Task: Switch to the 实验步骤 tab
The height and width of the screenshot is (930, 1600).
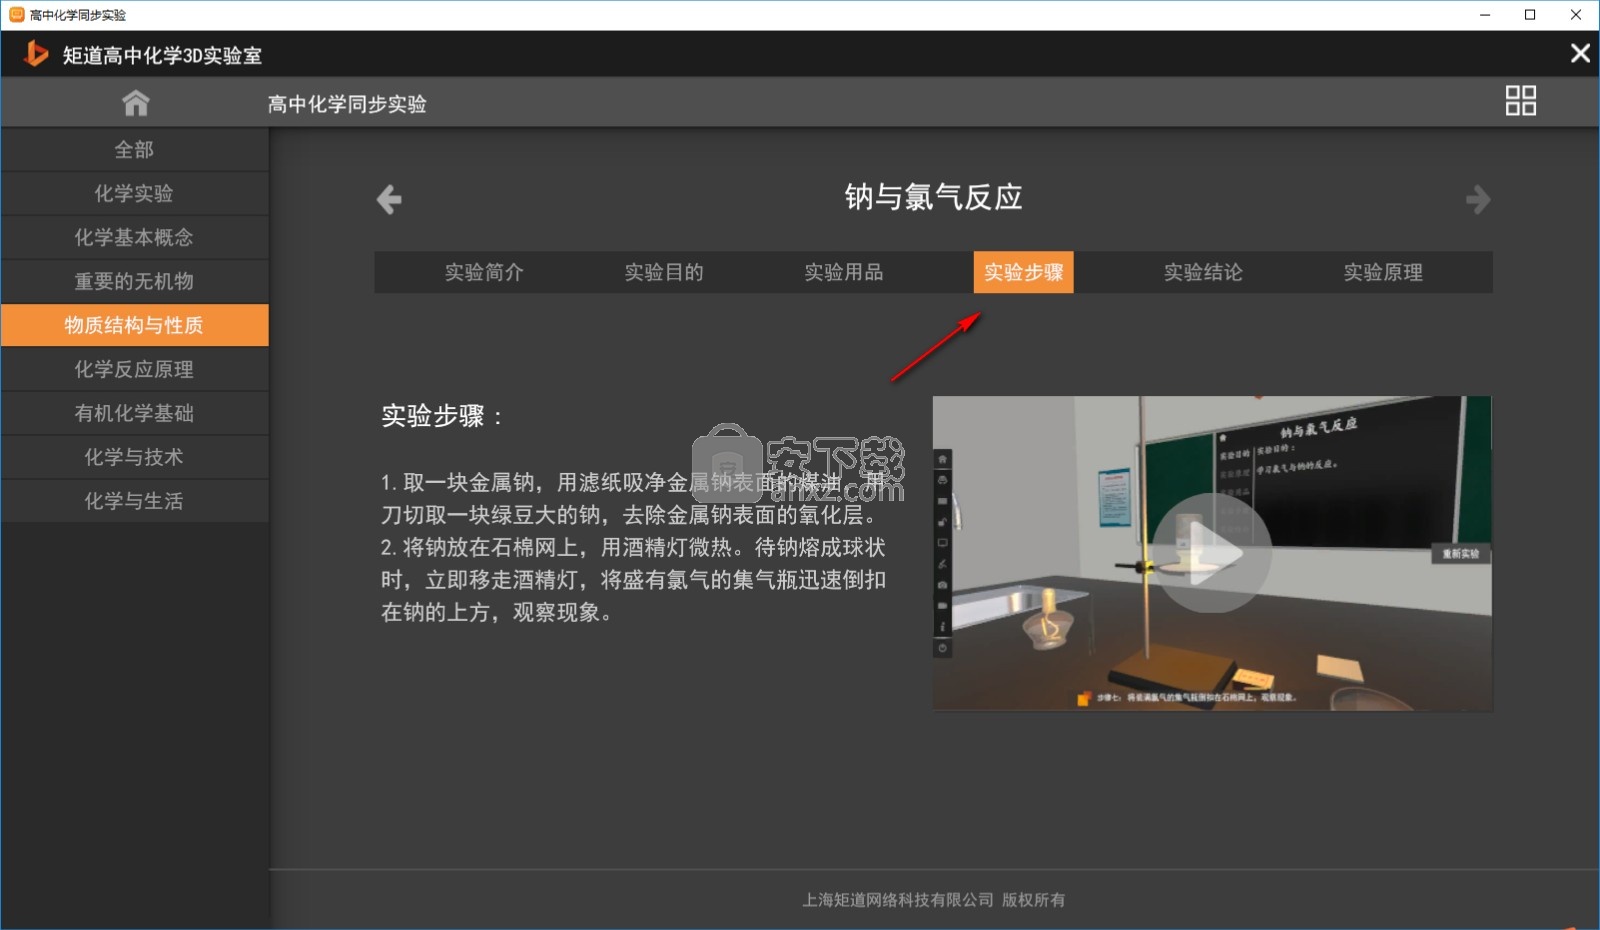Action: [1023, 272]
